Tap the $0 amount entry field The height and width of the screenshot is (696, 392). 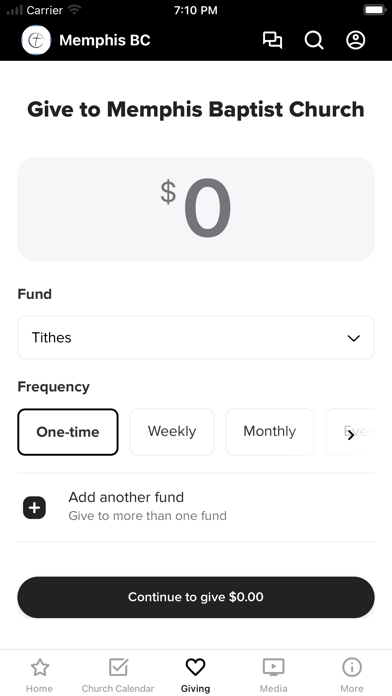pos(196,209)
